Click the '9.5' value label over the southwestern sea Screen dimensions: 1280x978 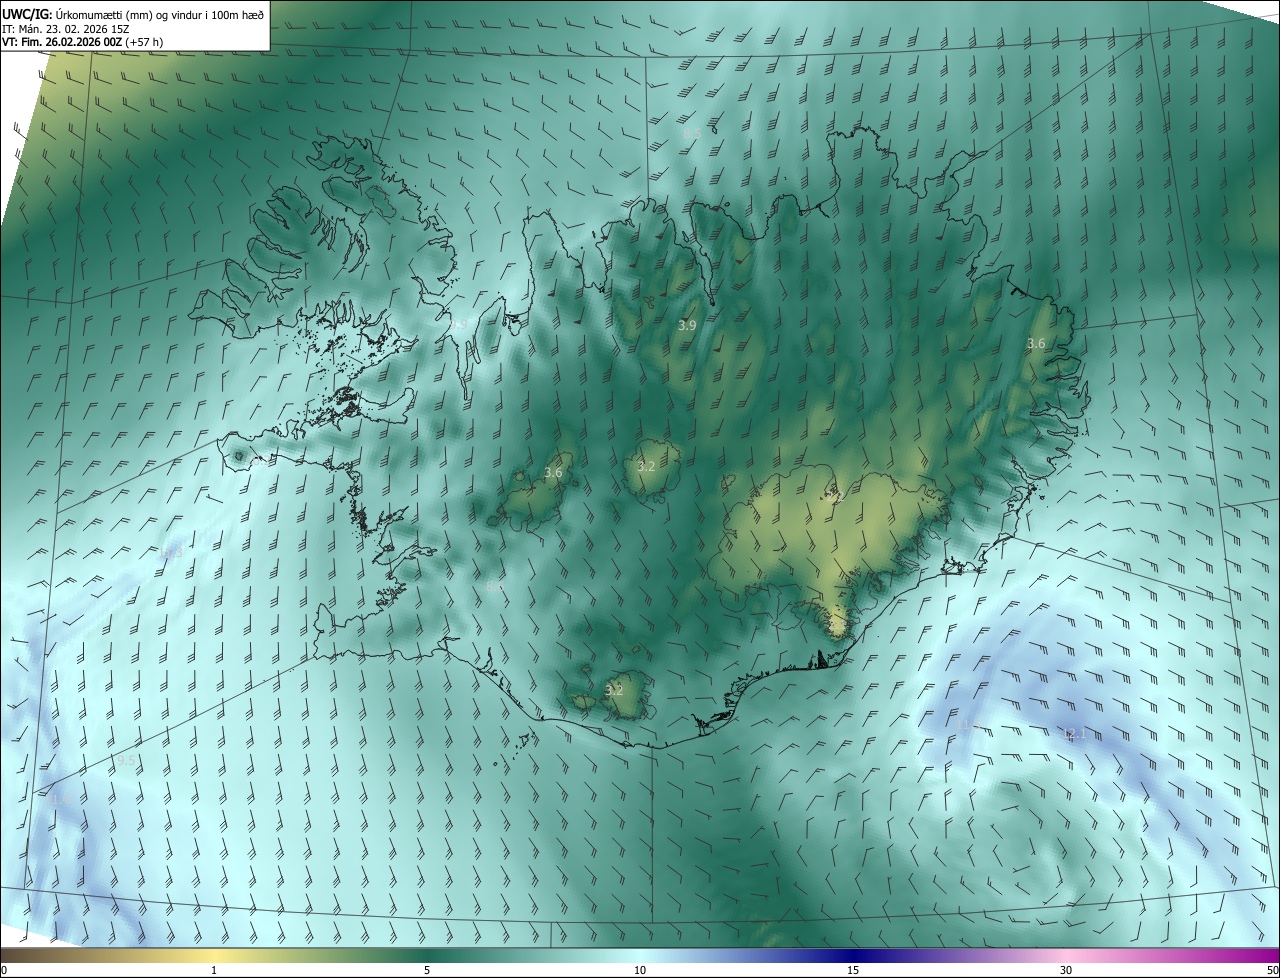pyautogui.click(x=126, y=761)
